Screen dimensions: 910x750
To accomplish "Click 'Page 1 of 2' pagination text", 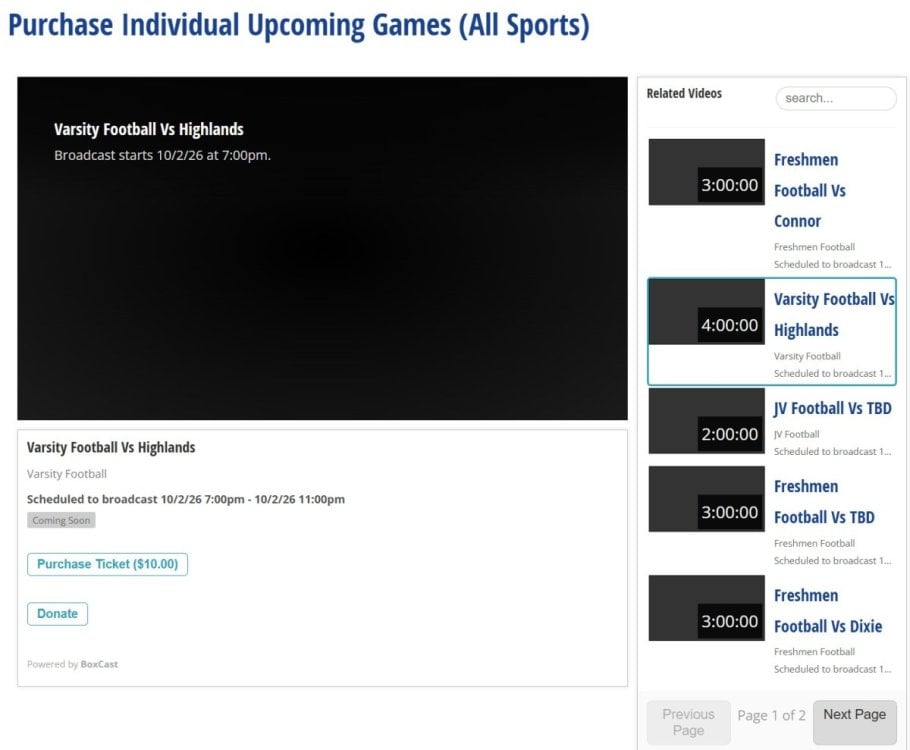I will pyautogui.click(x=771, y=715).
